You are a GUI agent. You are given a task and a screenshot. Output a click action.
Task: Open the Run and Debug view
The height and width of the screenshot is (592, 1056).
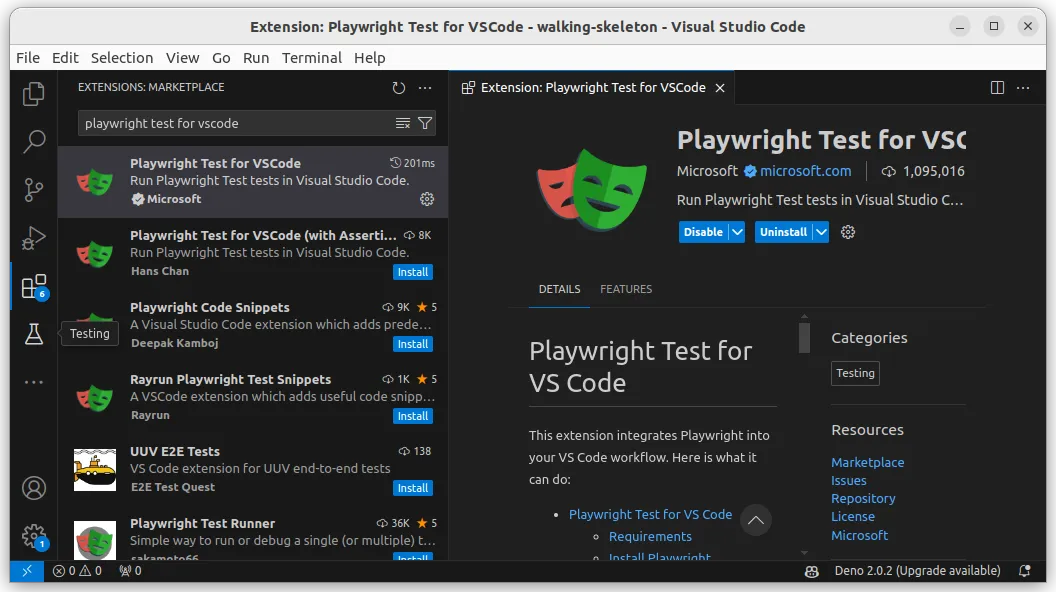click(x=33, y=238)
